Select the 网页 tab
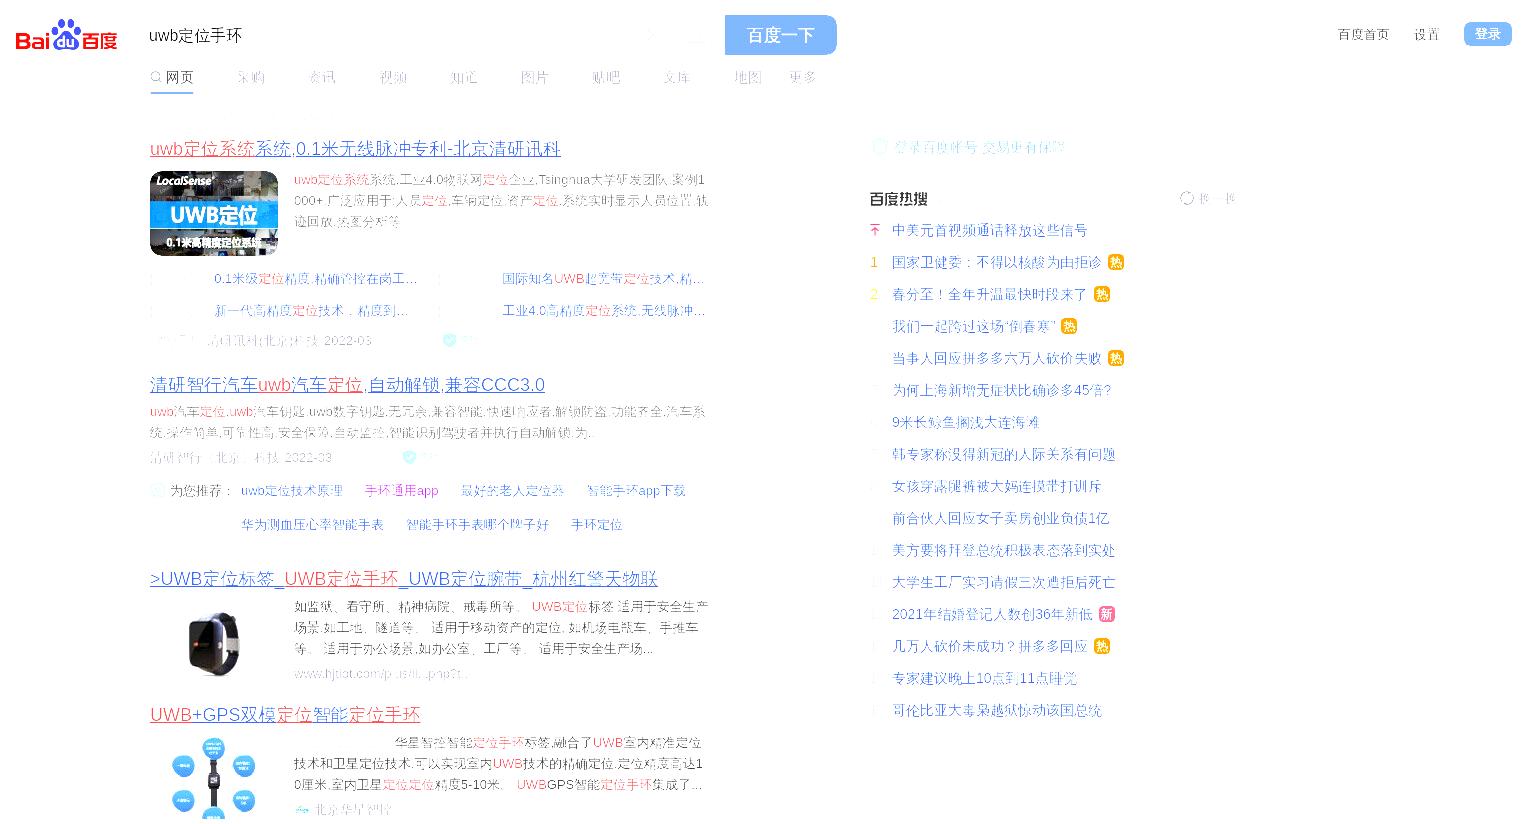 (x=172, y=77)
